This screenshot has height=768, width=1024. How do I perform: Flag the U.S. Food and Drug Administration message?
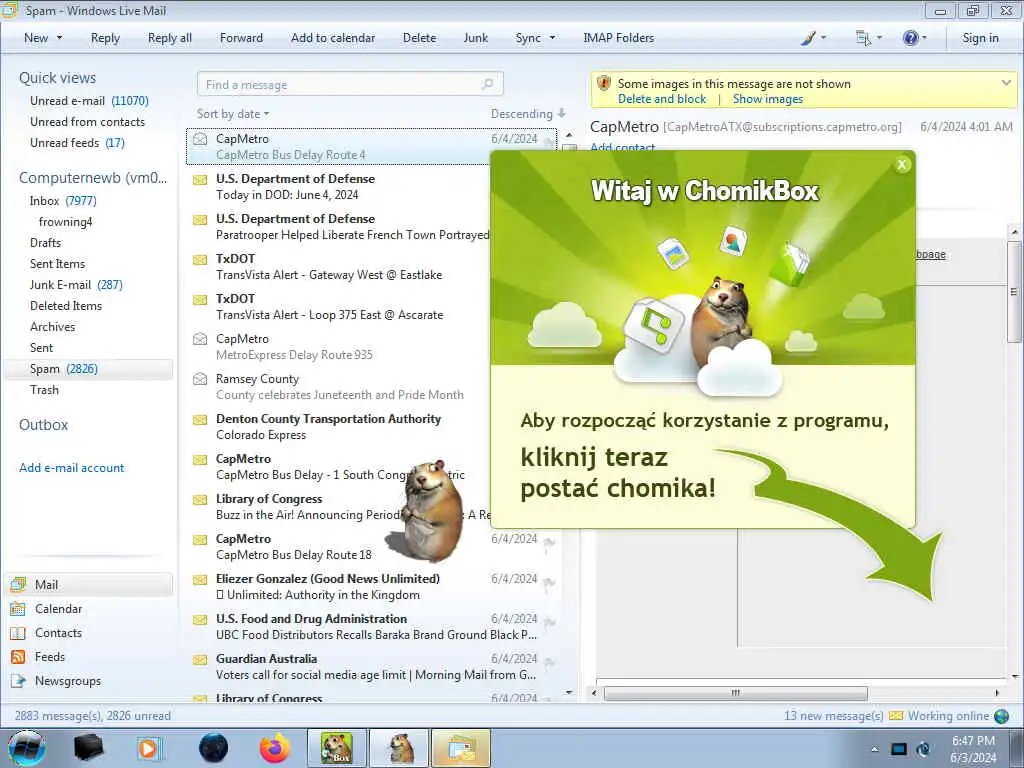[549, 622]
